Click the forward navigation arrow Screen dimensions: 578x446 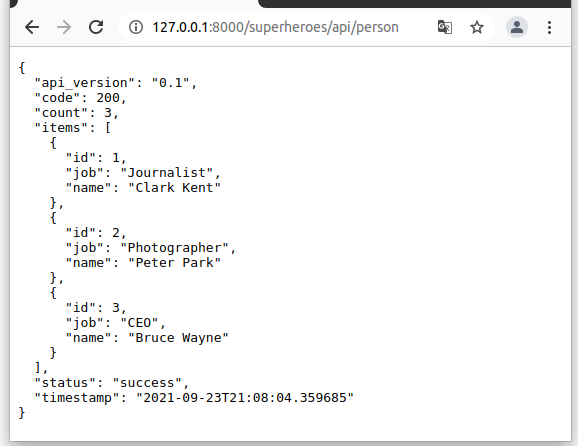[64, 27]
